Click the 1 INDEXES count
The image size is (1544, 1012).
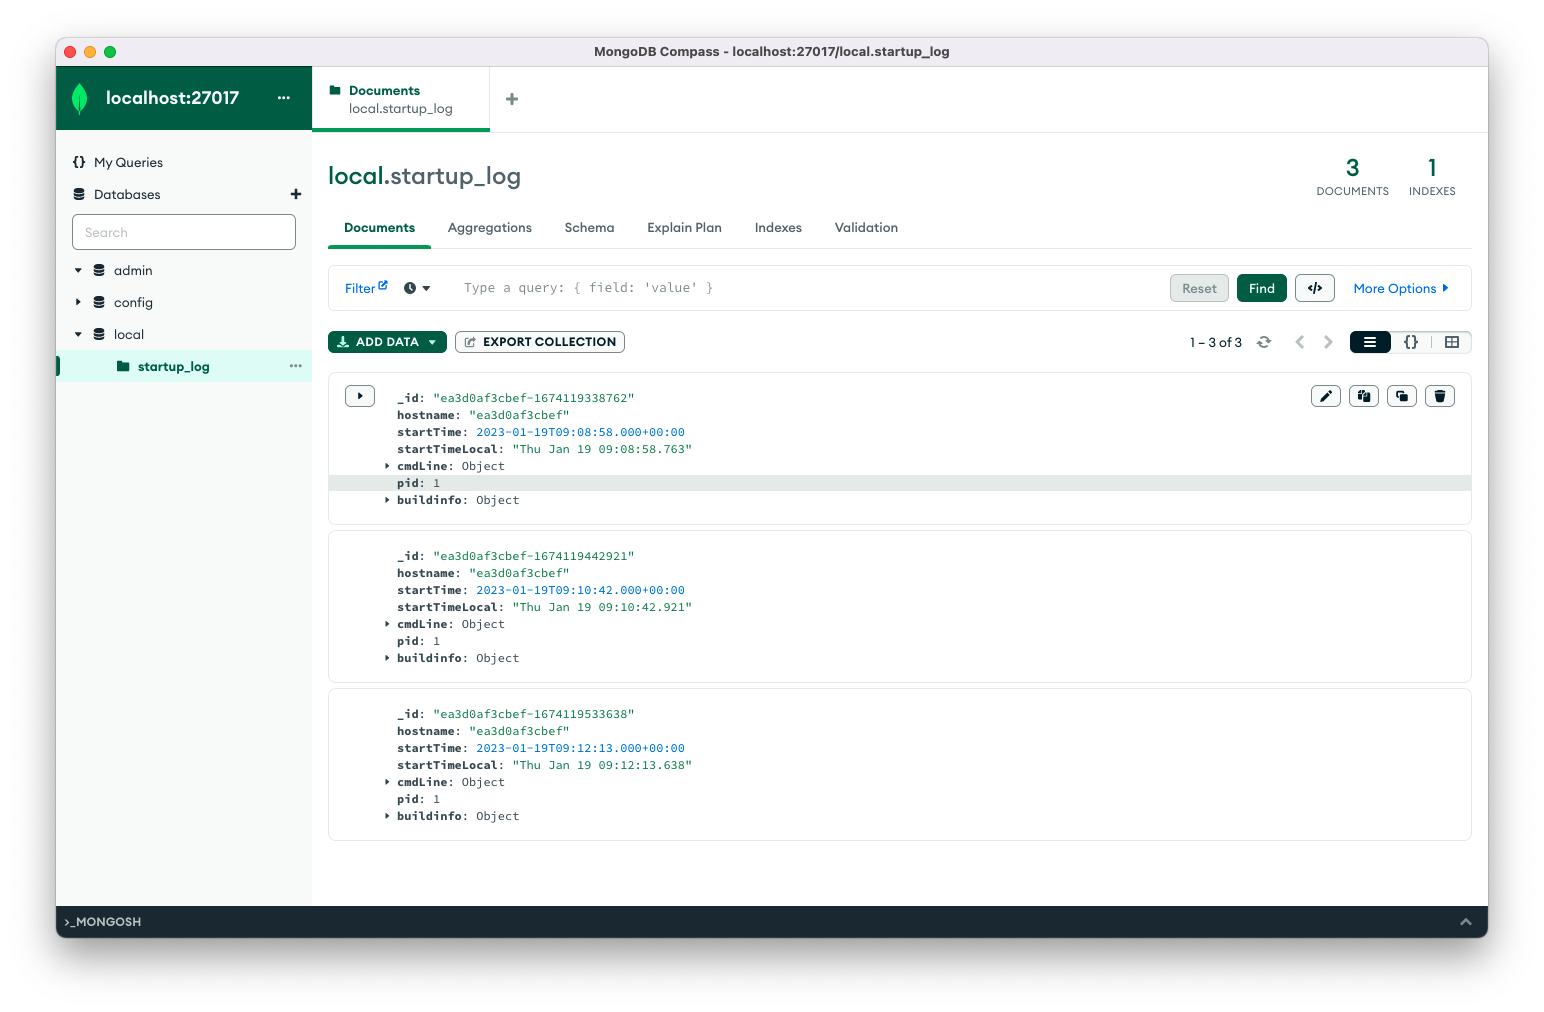[1432, 177]
